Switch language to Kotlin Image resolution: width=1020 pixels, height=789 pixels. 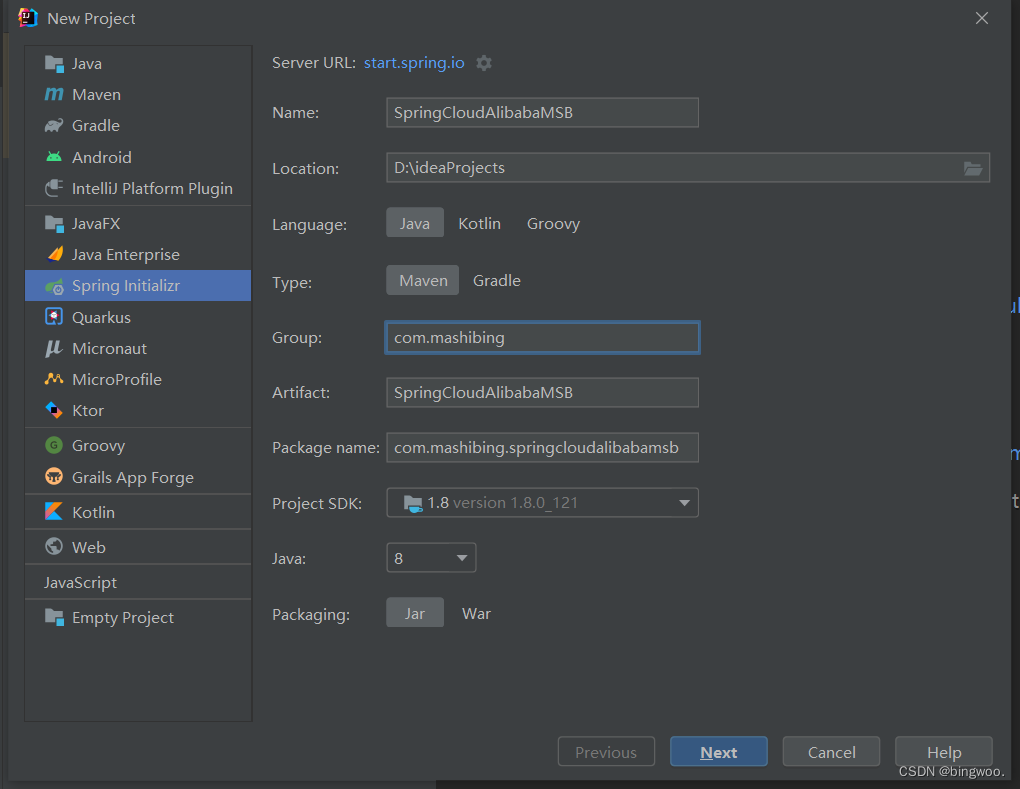(x=479, y=223)
